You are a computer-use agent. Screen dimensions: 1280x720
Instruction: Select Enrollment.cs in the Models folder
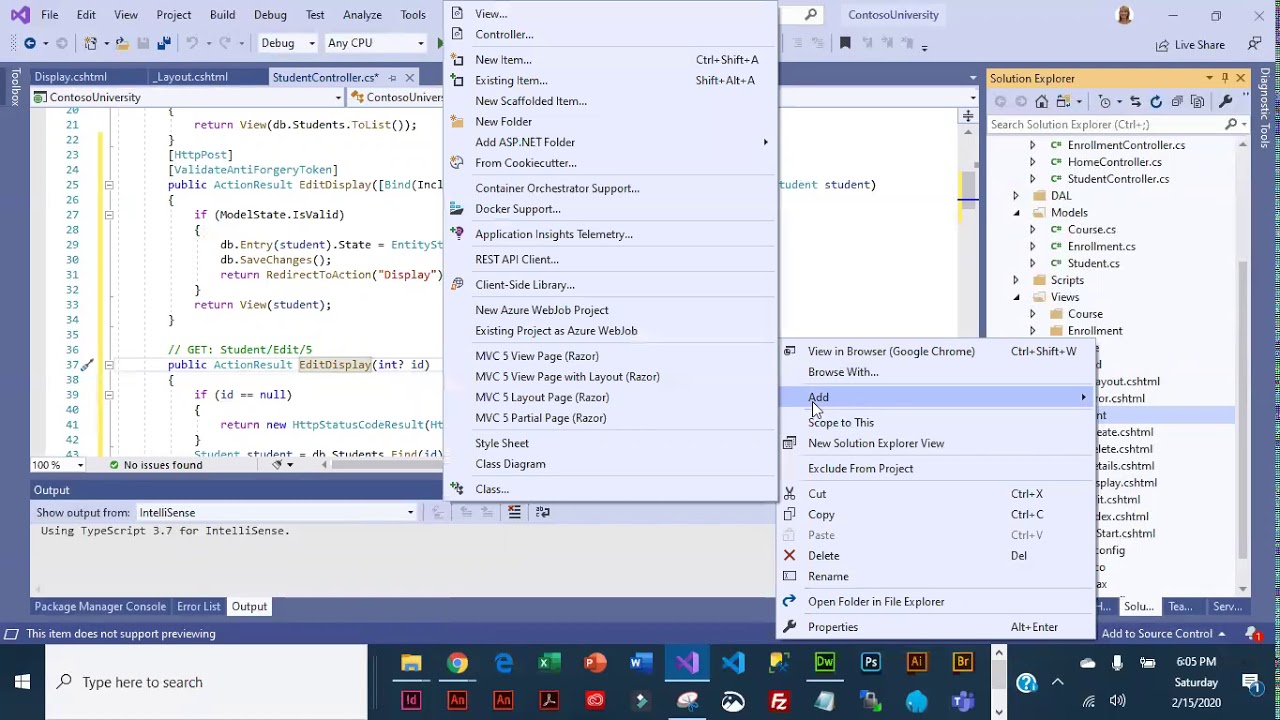(x=1101, y=247)
